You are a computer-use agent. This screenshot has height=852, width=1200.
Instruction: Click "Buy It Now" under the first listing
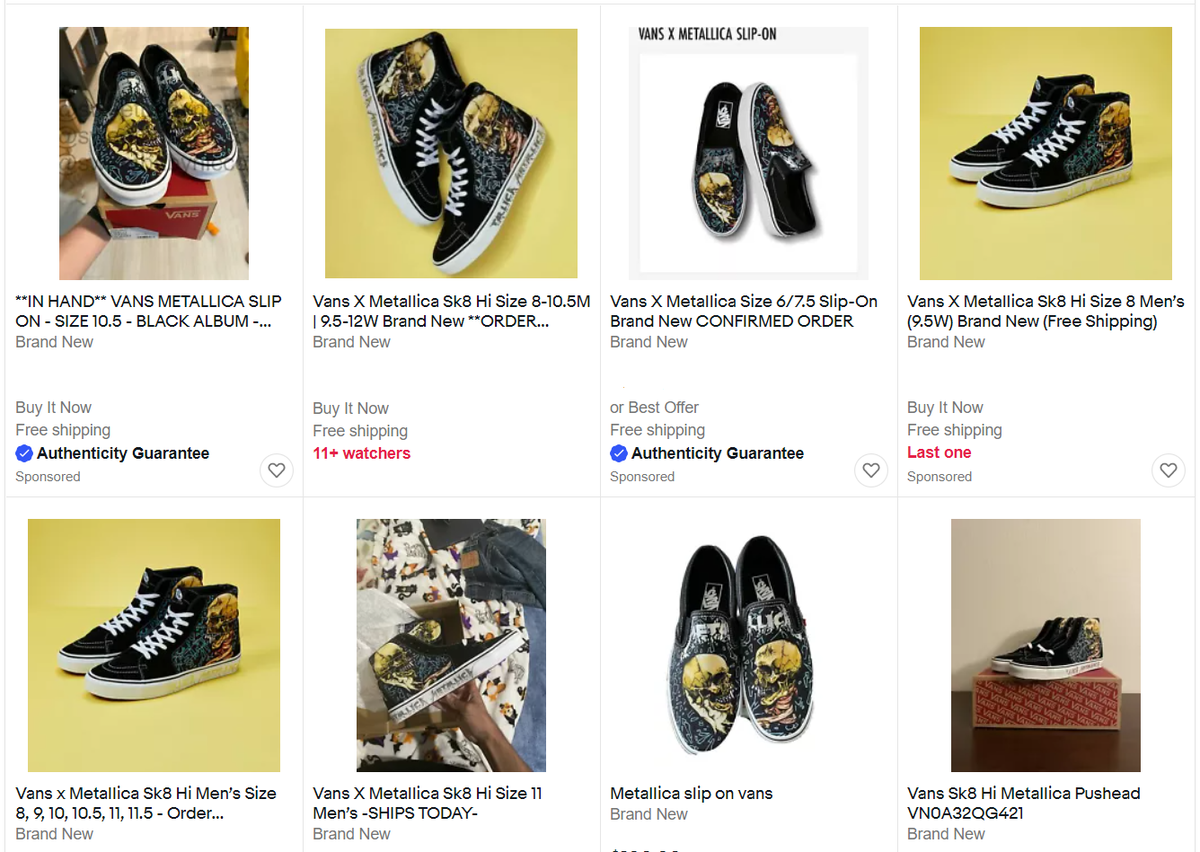point(53,408)
